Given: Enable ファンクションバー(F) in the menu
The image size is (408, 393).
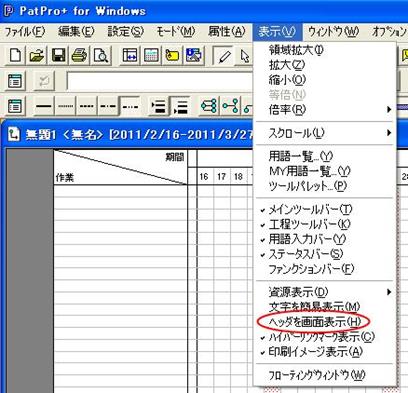Looking at the screenshot, I should pyautogui.click(x=311, y=269).
